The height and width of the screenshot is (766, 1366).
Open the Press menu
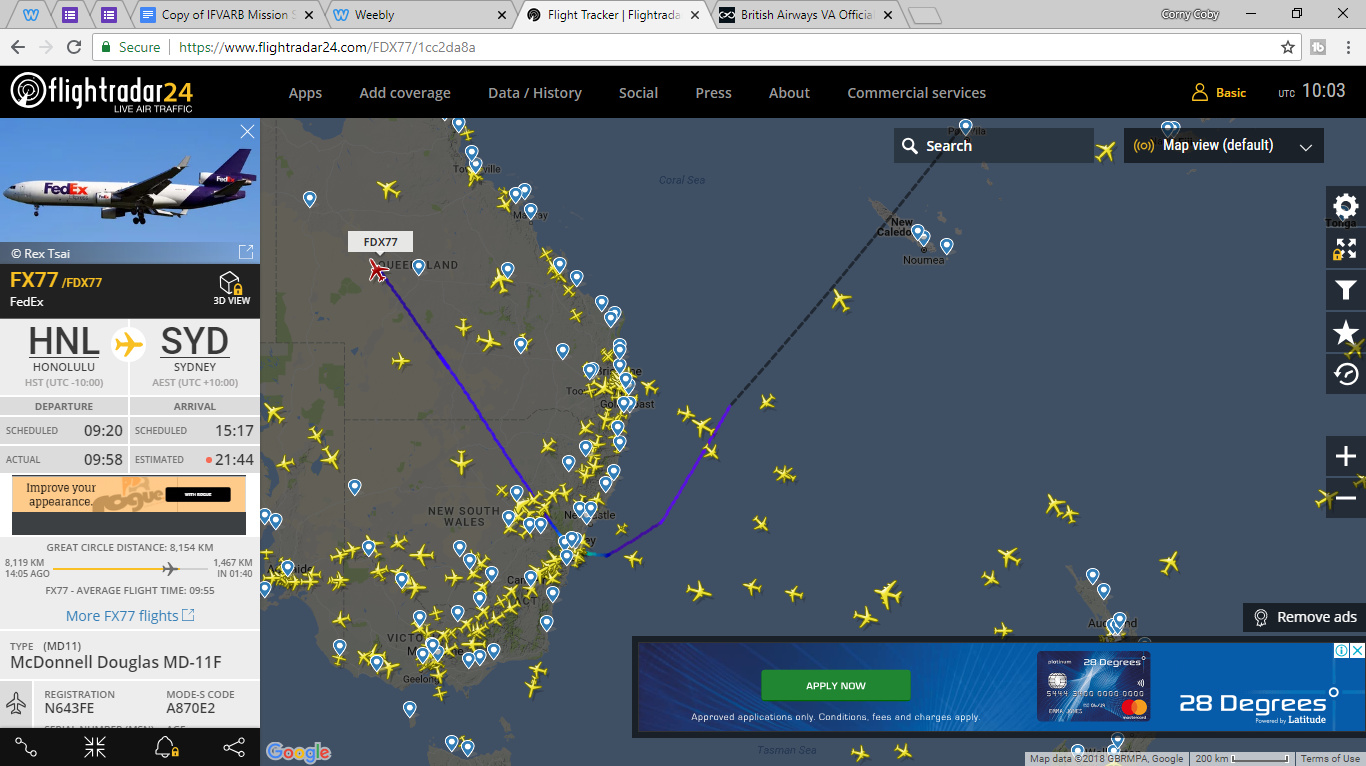pos(713,93)
